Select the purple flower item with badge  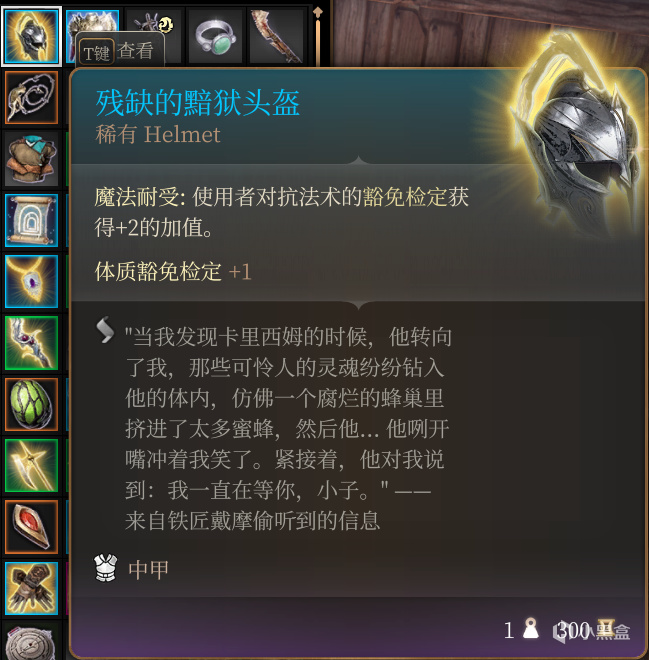[154, 22]
